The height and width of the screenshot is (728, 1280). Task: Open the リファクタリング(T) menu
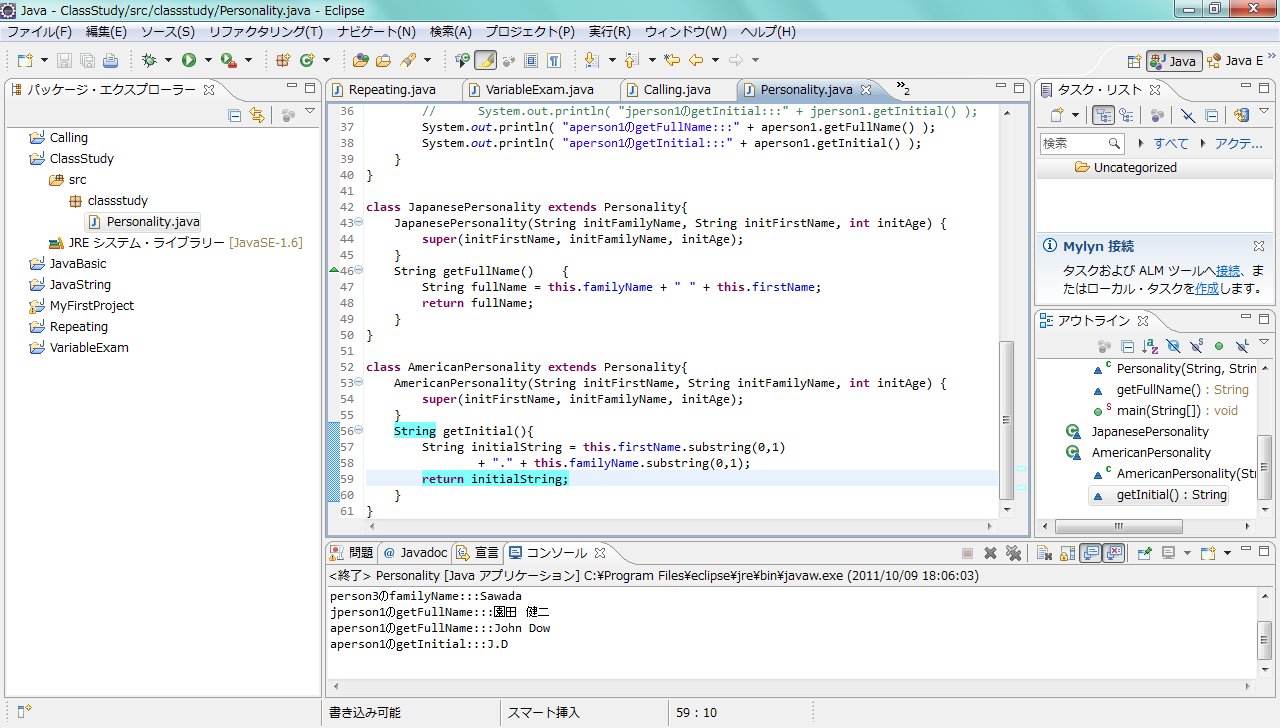click(265, 32)
